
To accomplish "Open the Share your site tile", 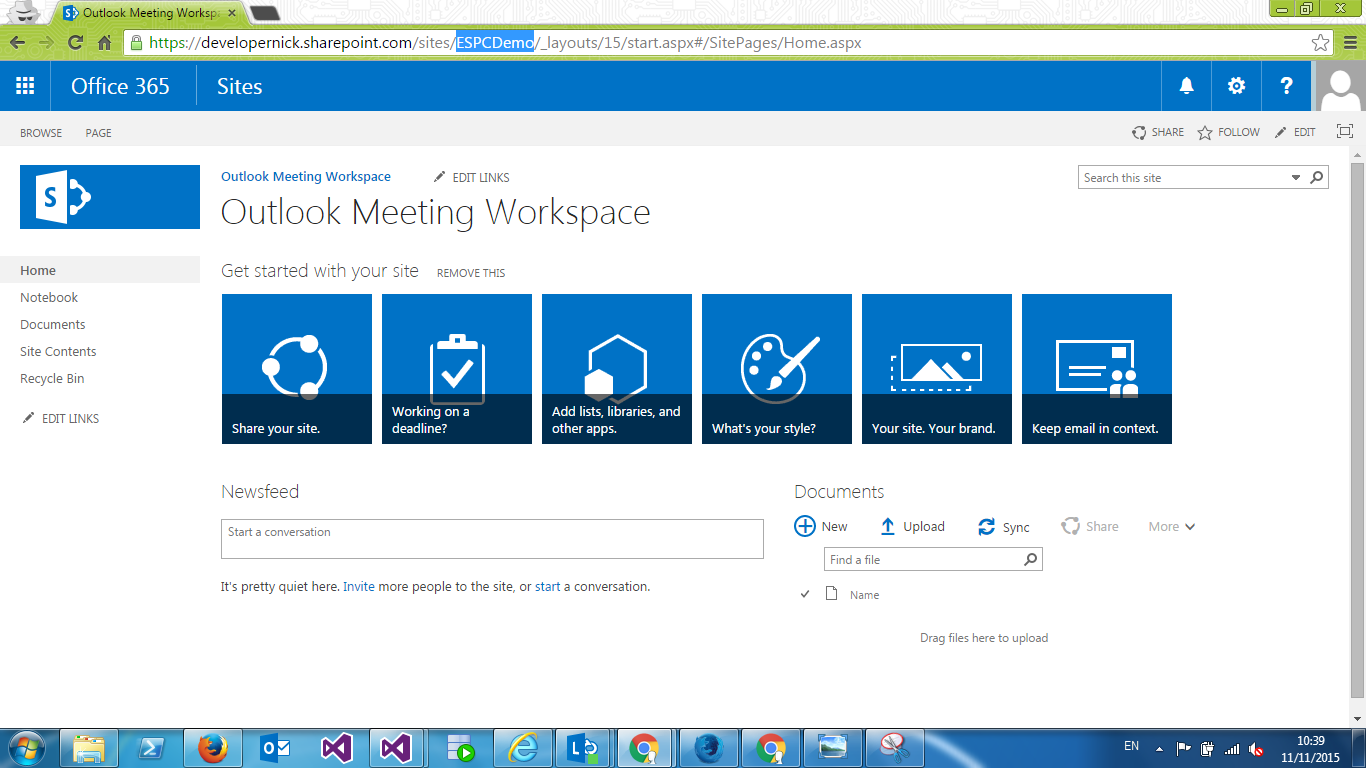I will click(x=297, y=369).
